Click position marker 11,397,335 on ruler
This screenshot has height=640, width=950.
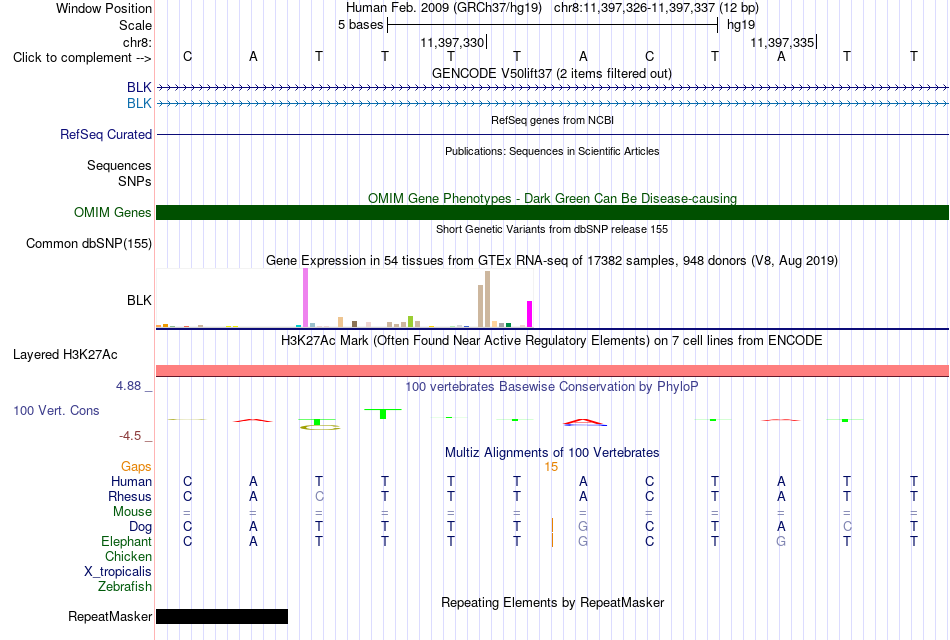783,42
